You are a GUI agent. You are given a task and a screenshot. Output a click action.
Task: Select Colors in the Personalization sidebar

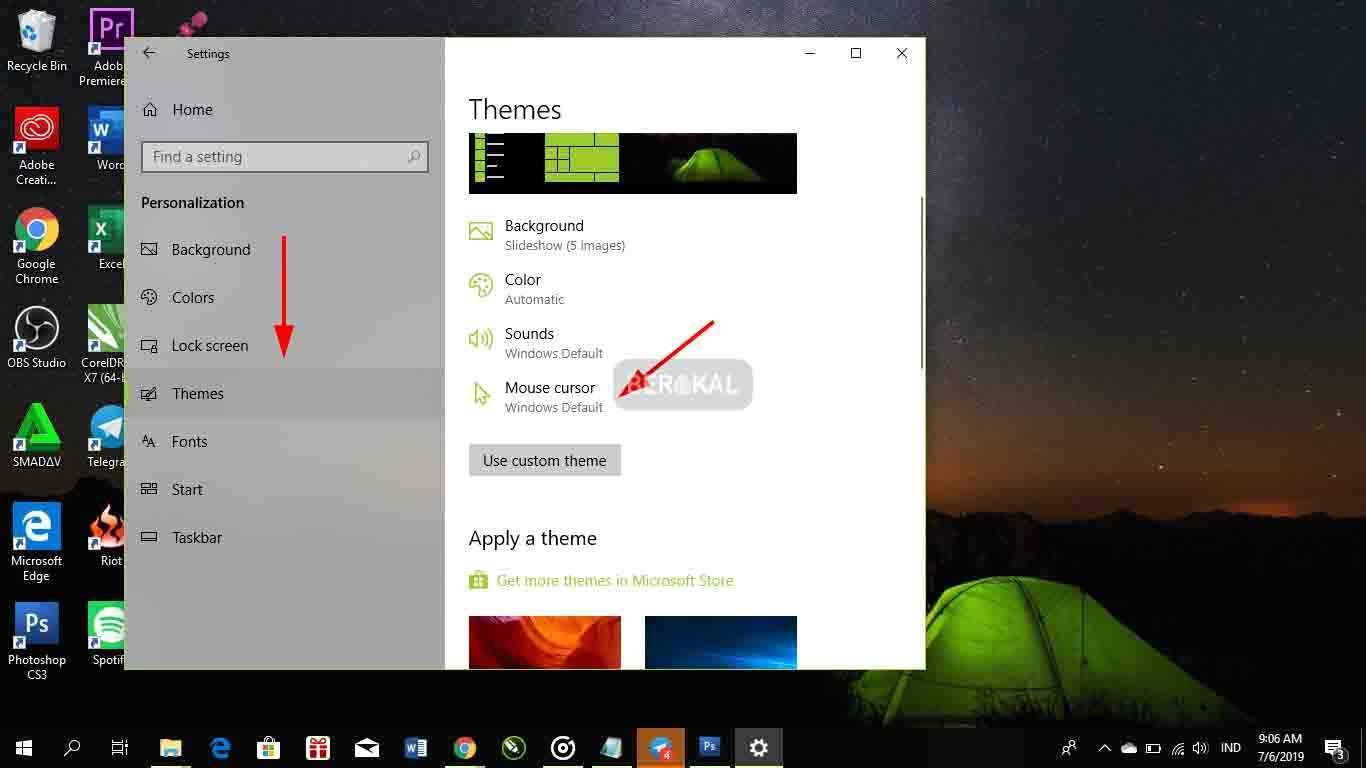coord(284,298)
